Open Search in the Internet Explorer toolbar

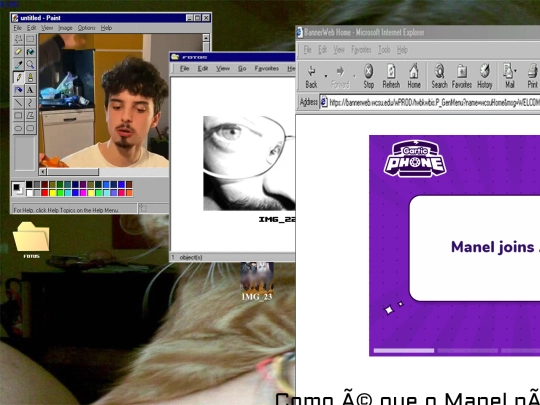[x=439, y=76]
